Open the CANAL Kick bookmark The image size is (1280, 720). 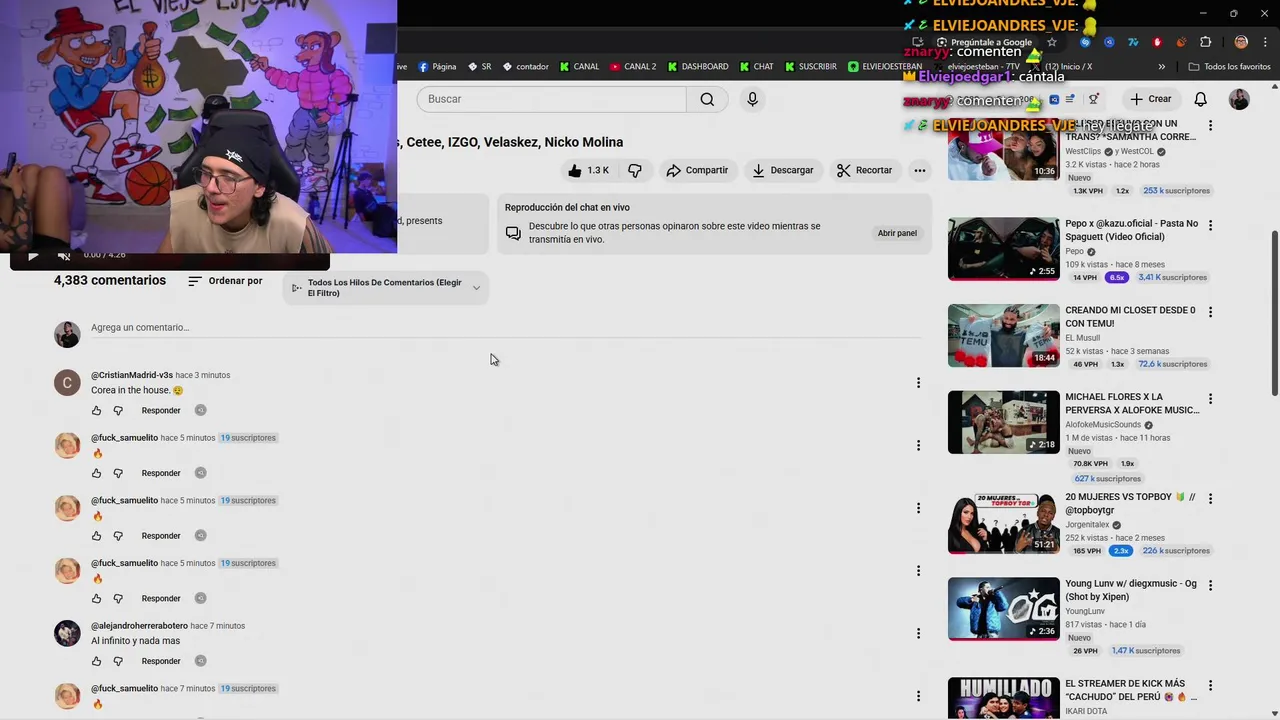(579, 67)
